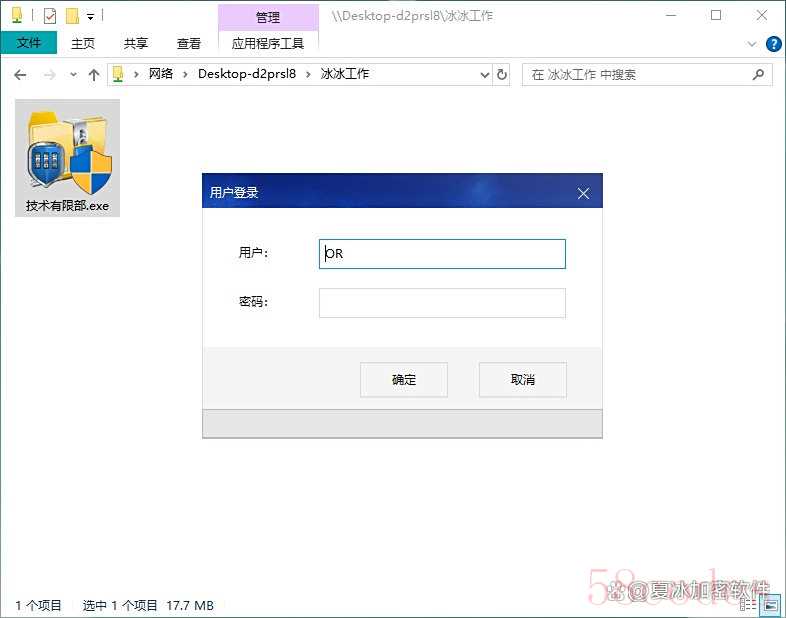
Task: Expand the address bar history dropdown
Action: click(484, 75)
